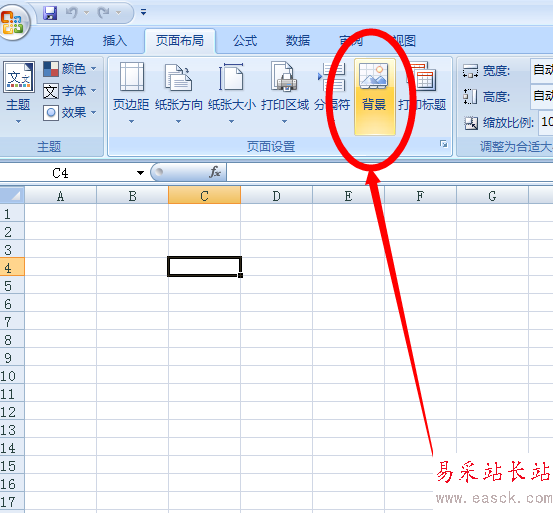Click the 宽度 width icon

tap(470, 71)
